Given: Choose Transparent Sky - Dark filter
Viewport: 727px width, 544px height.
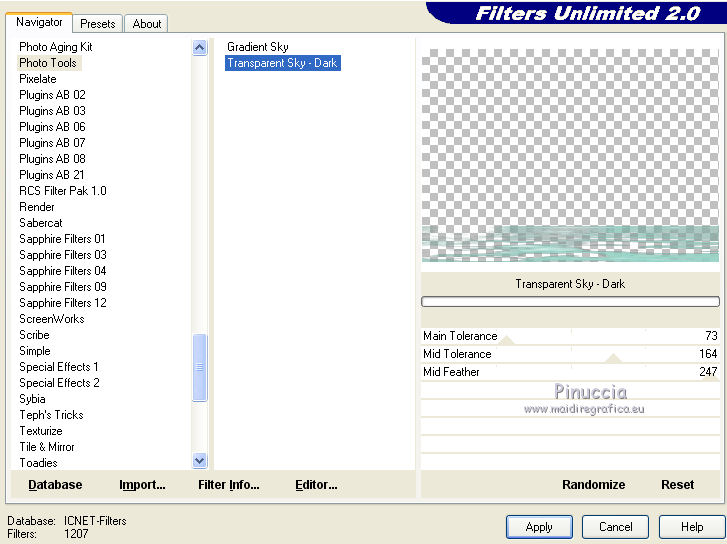Looking at the screenshot, I should (x=283, y=63).
